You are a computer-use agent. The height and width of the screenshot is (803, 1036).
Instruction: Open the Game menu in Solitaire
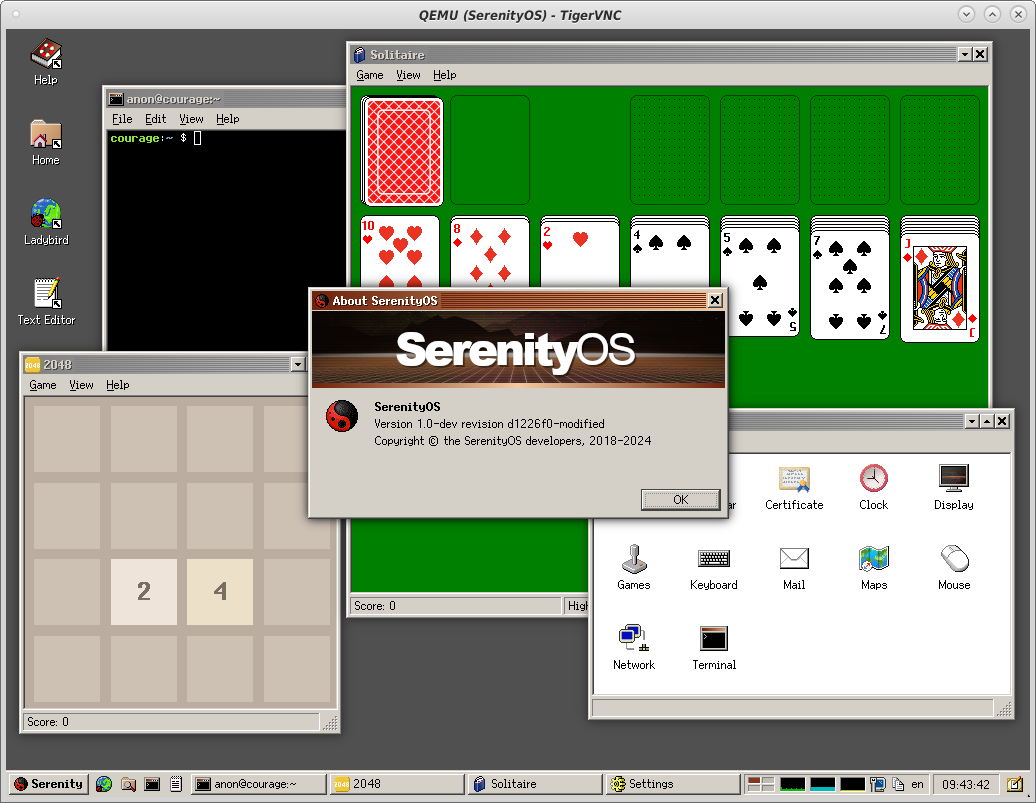369,75
